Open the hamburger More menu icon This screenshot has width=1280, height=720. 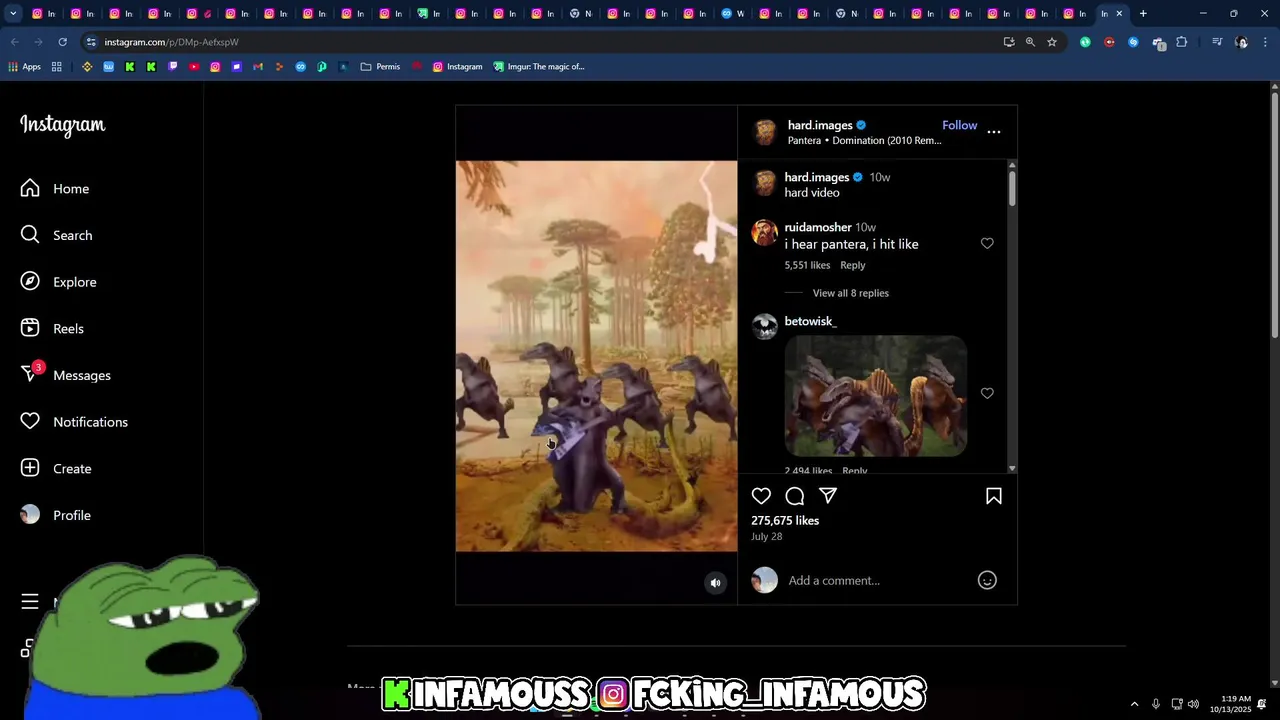click(30, 601)
